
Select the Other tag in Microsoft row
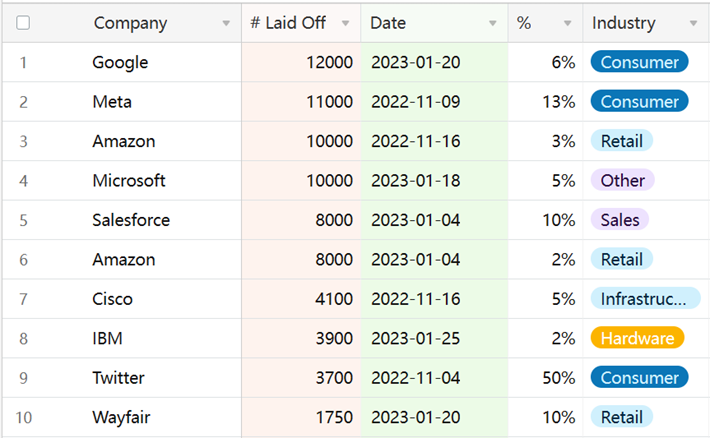point(622,181)
